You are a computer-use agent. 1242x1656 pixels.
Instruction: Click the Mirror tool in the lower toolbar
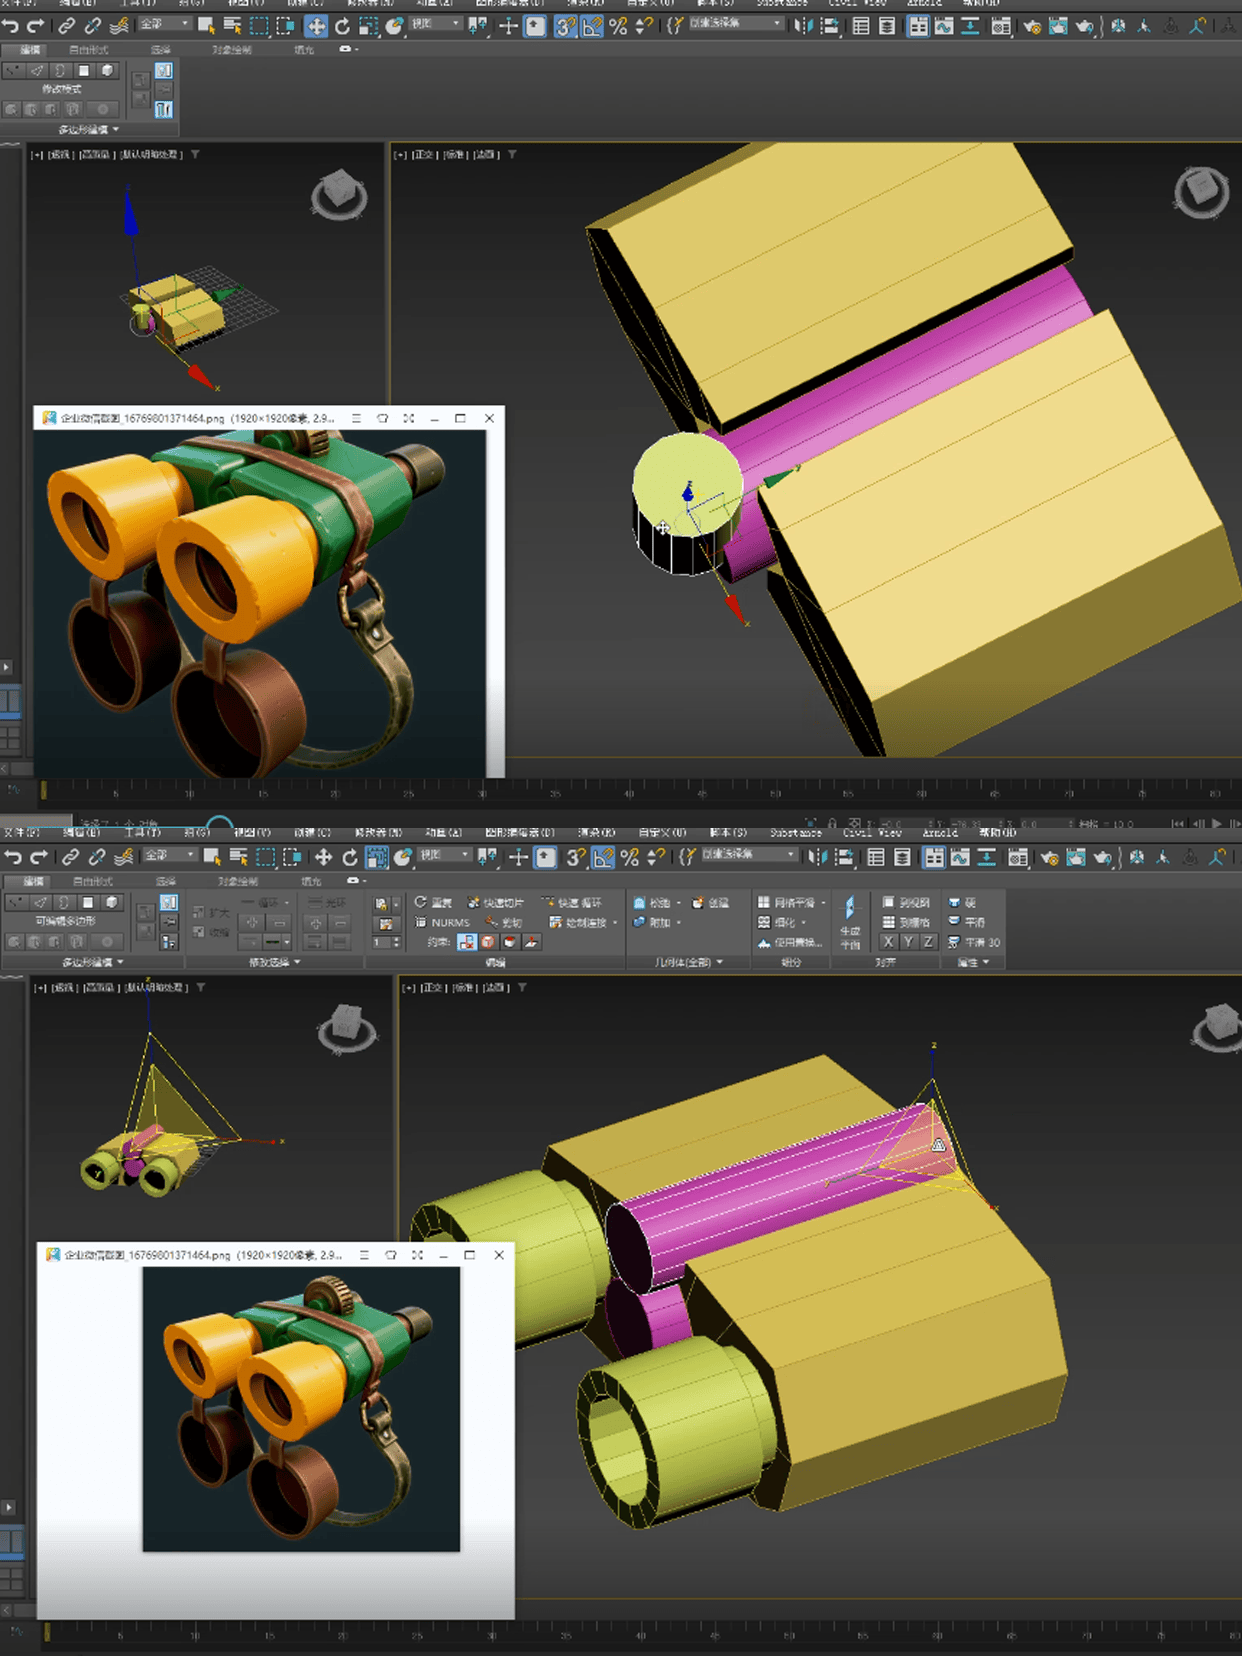pos(817,857)
